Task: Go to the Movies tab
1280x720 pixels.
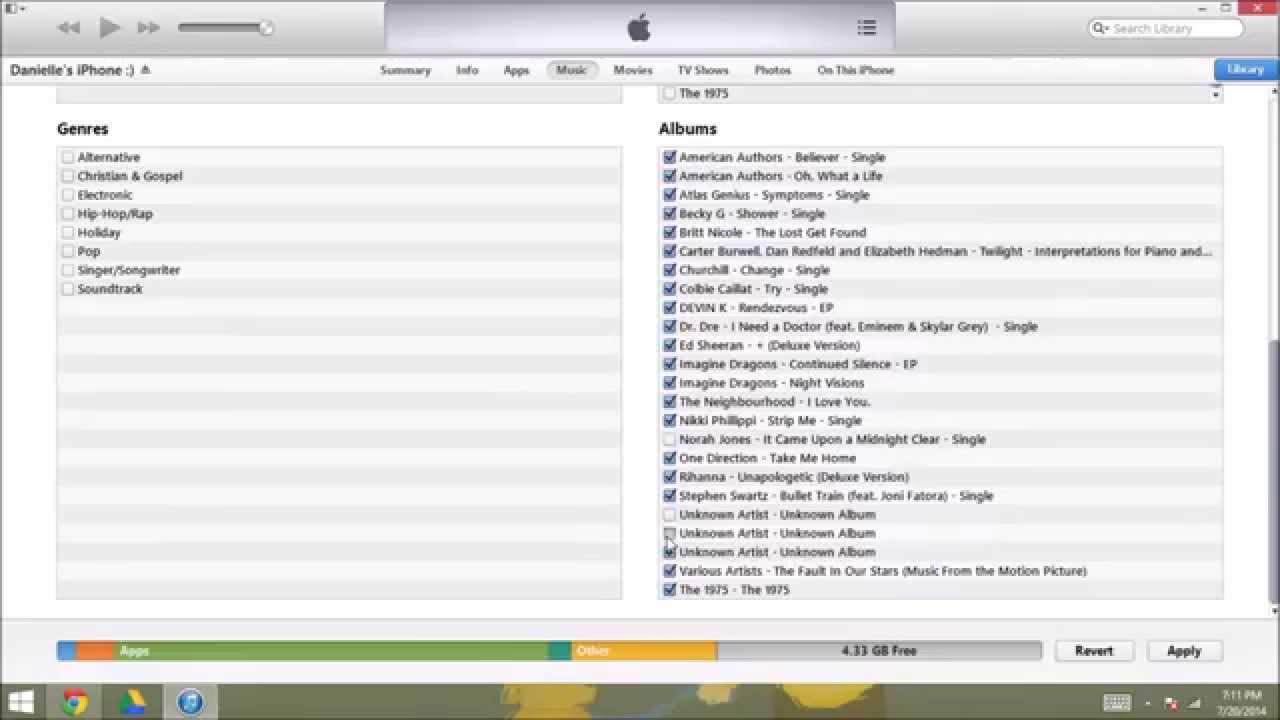Action: 633,70
